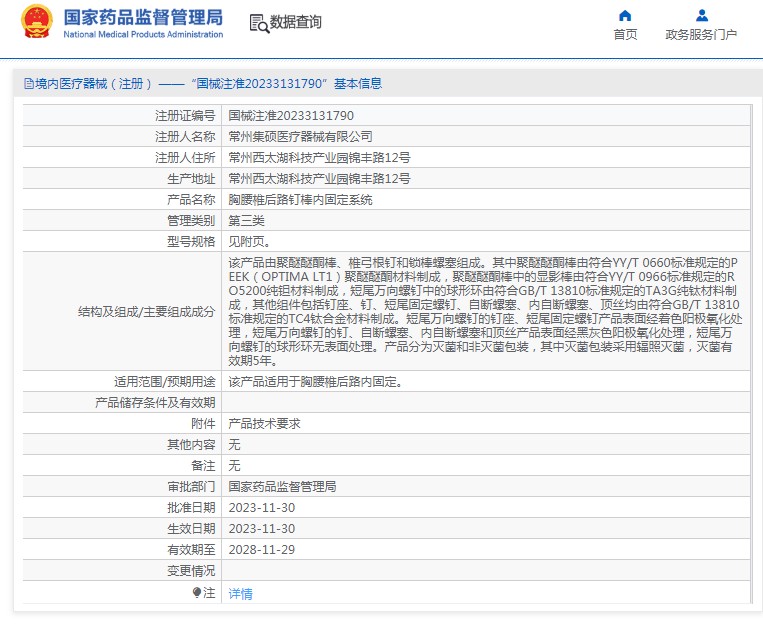Click the 首页 home icon
Image resolution: width=763 pixels, height=626 pixels.
click(x=625, y=16)
